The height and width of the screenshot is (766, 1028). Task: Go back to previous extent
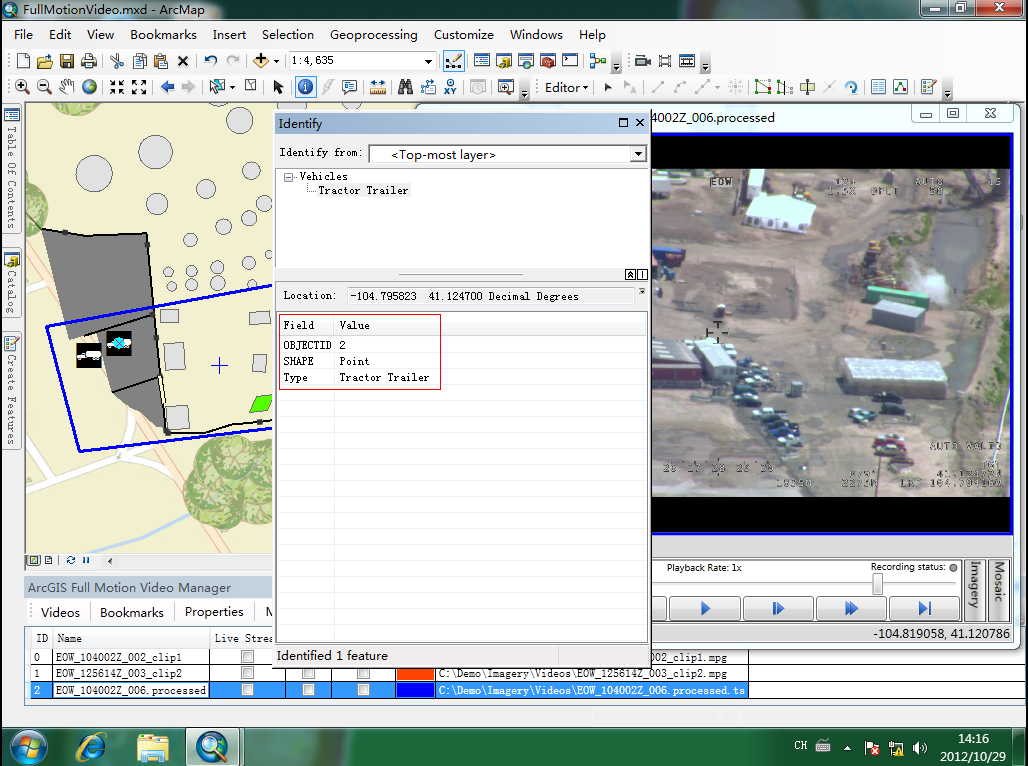pos(167,87)
